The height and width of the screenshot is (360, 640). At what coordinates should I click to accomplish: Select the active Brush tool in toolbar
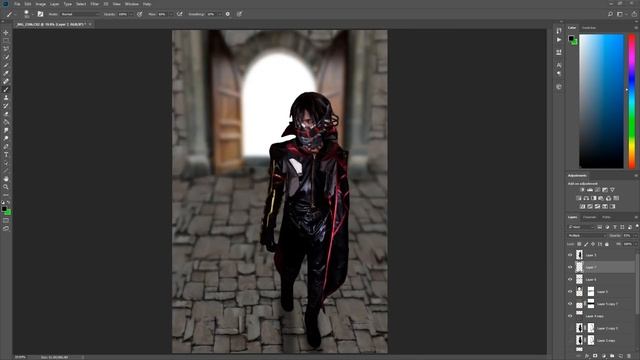(6, 90)
